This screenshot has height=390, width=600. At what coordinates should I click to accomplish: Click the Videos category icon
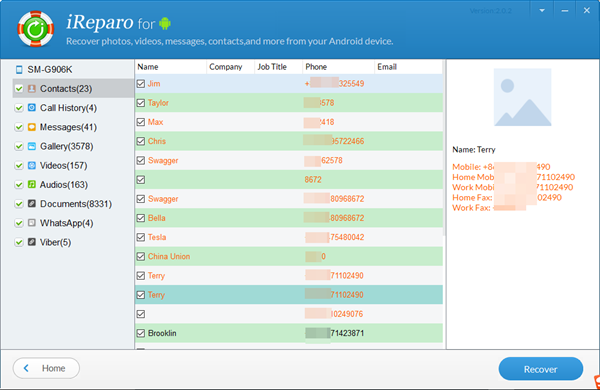[x=32, y=165]
